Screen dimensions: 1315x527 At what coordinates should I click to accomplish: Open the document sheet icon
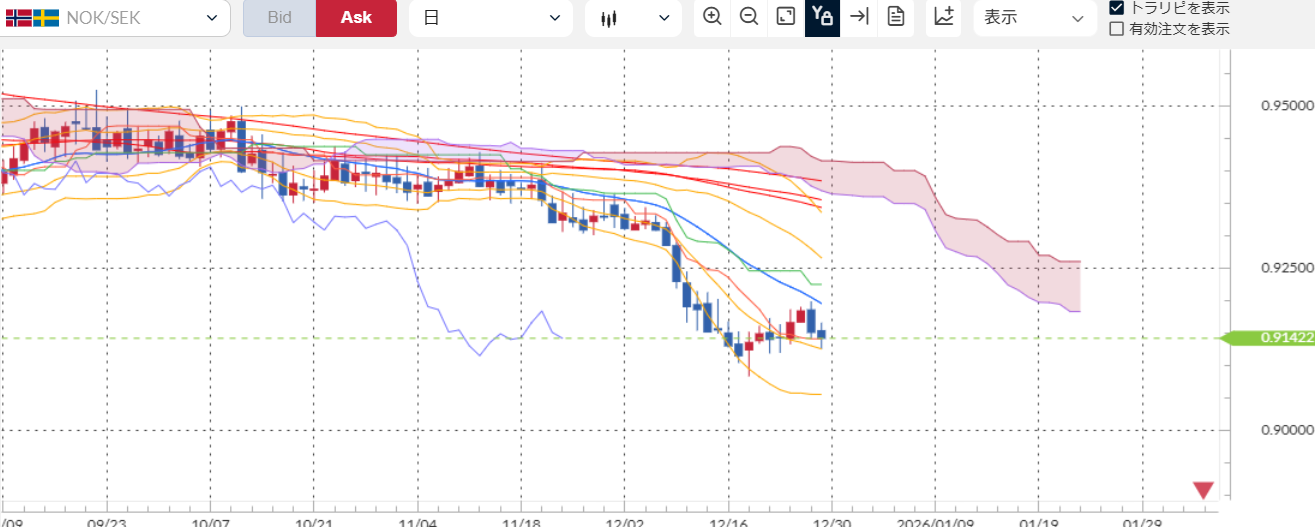[896, 17]
